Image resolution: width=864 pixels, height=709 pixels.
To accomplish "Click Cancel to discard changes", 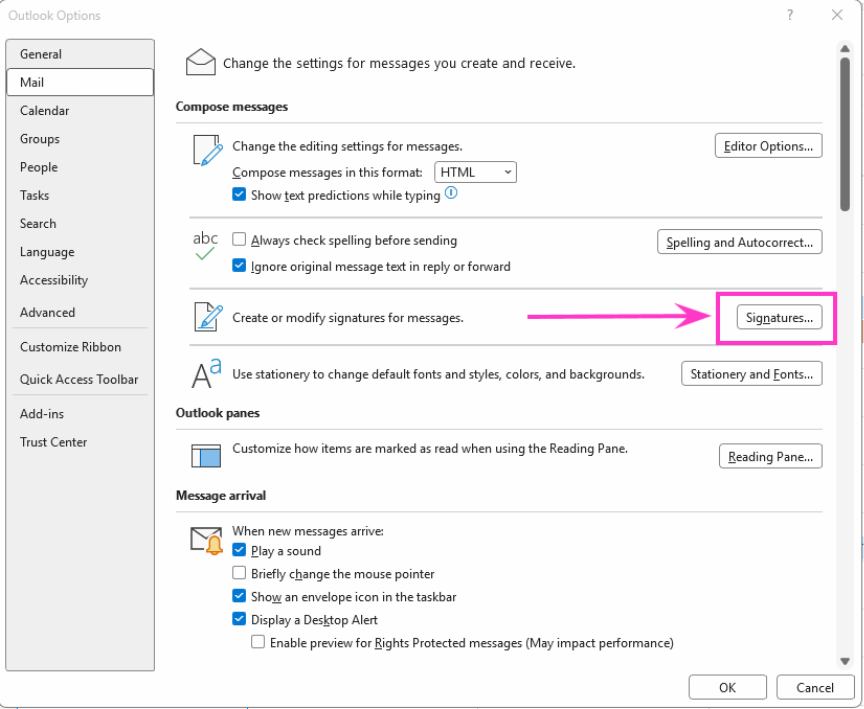I will [814, 687].
